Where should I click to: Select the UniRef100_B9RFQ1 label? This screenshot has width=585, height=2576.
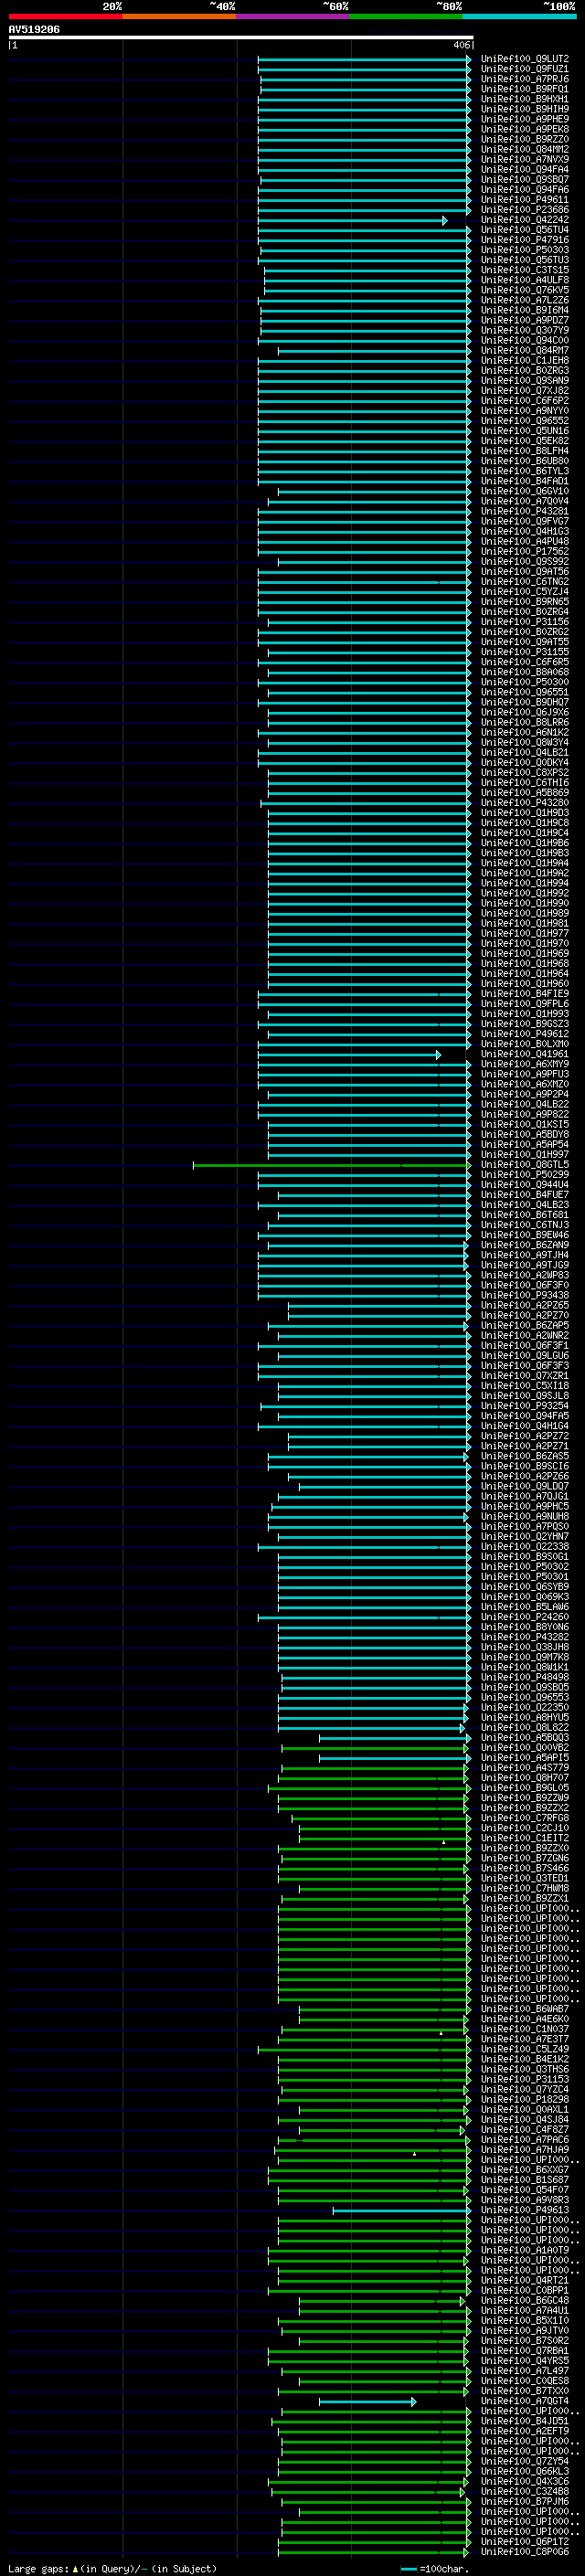[x=524, y=89]
